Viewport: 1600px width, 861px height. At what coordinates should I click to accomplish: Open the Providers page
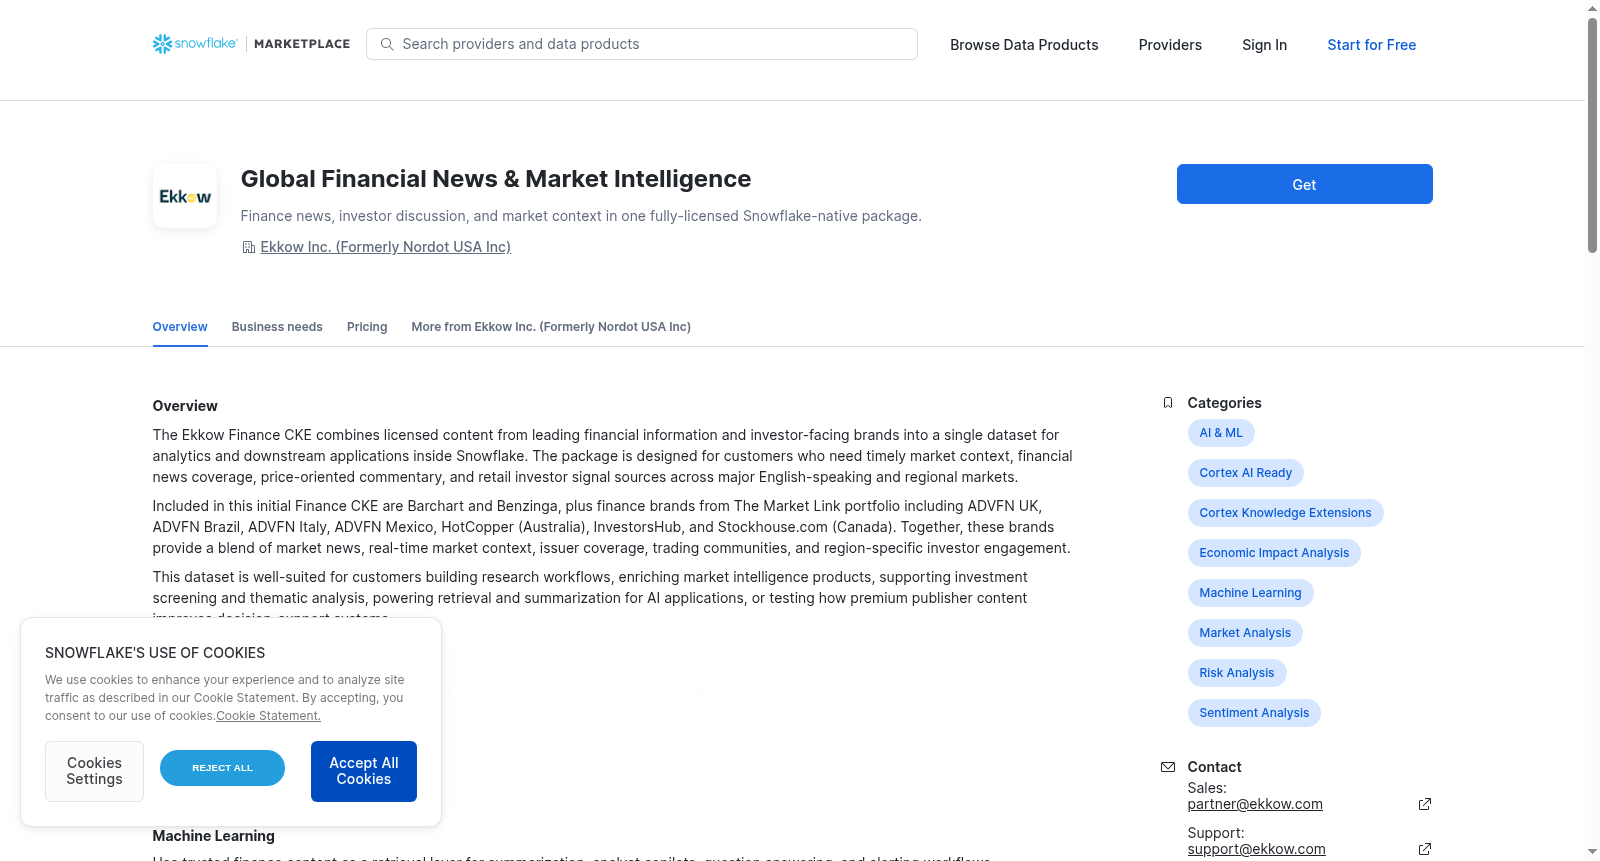pos(1170,45)
